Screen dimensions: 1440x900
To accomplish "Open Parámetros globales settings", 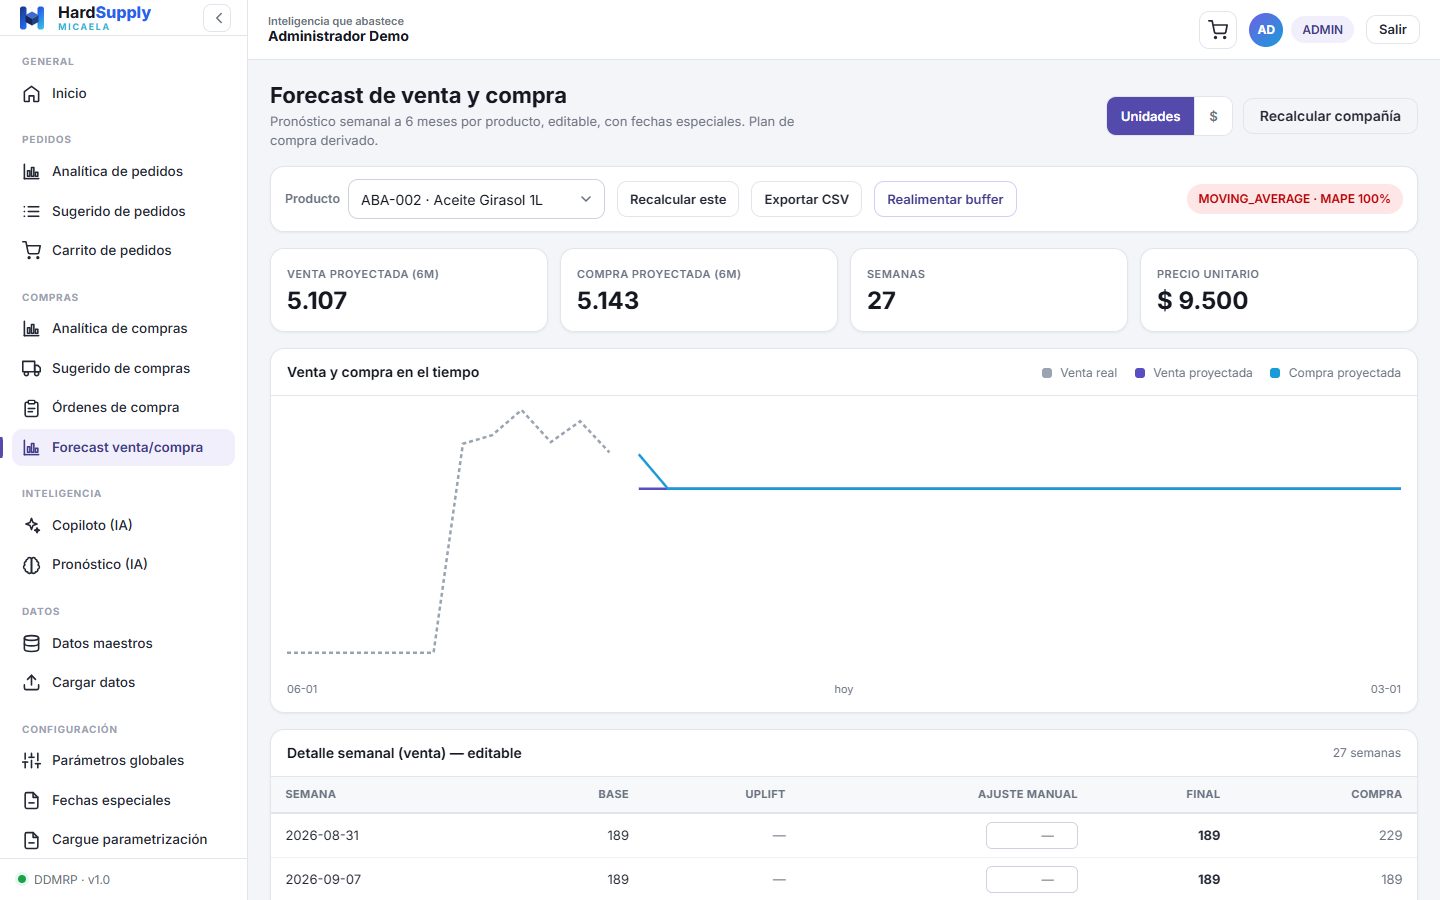I will click(123, 761).
